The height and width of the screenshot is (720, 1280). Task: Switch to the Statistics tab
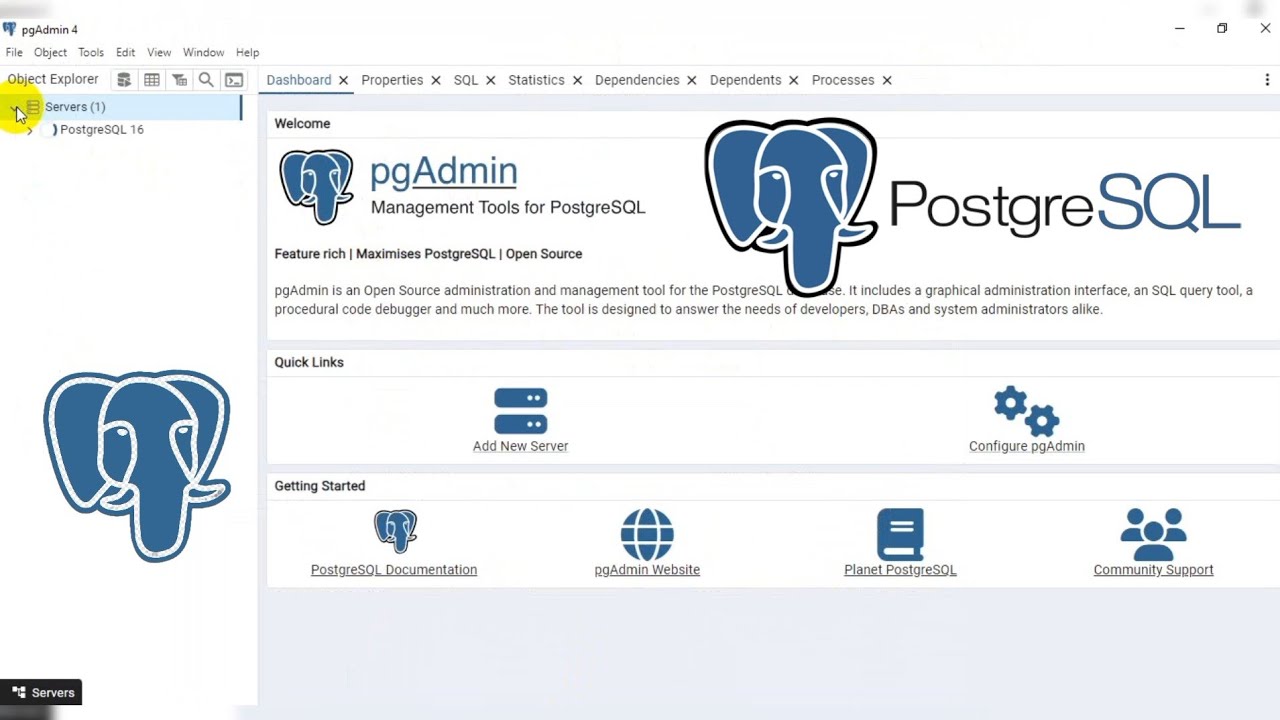click(536, 80)
